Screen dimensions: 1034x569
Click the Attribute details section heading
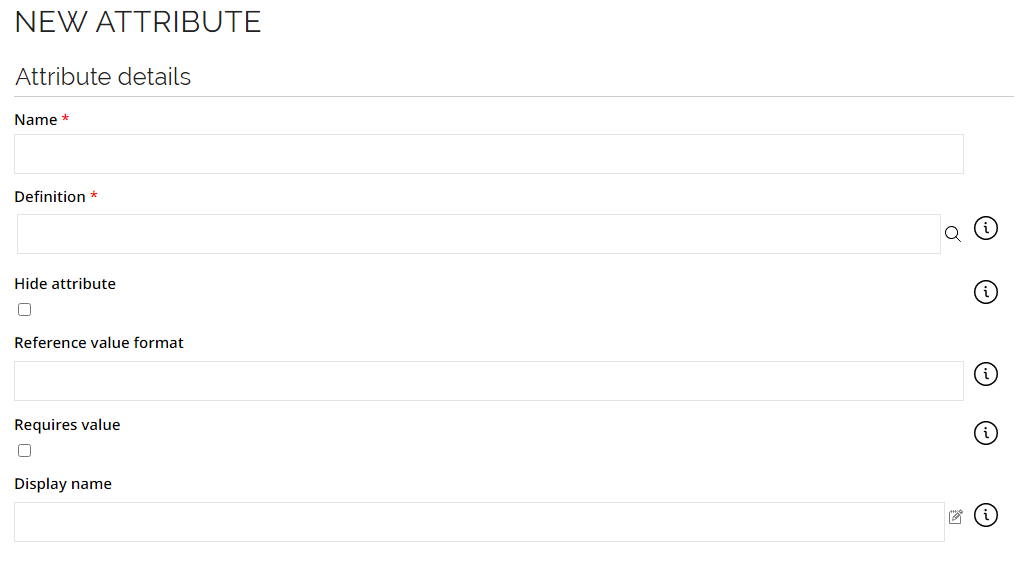[103, 76]
